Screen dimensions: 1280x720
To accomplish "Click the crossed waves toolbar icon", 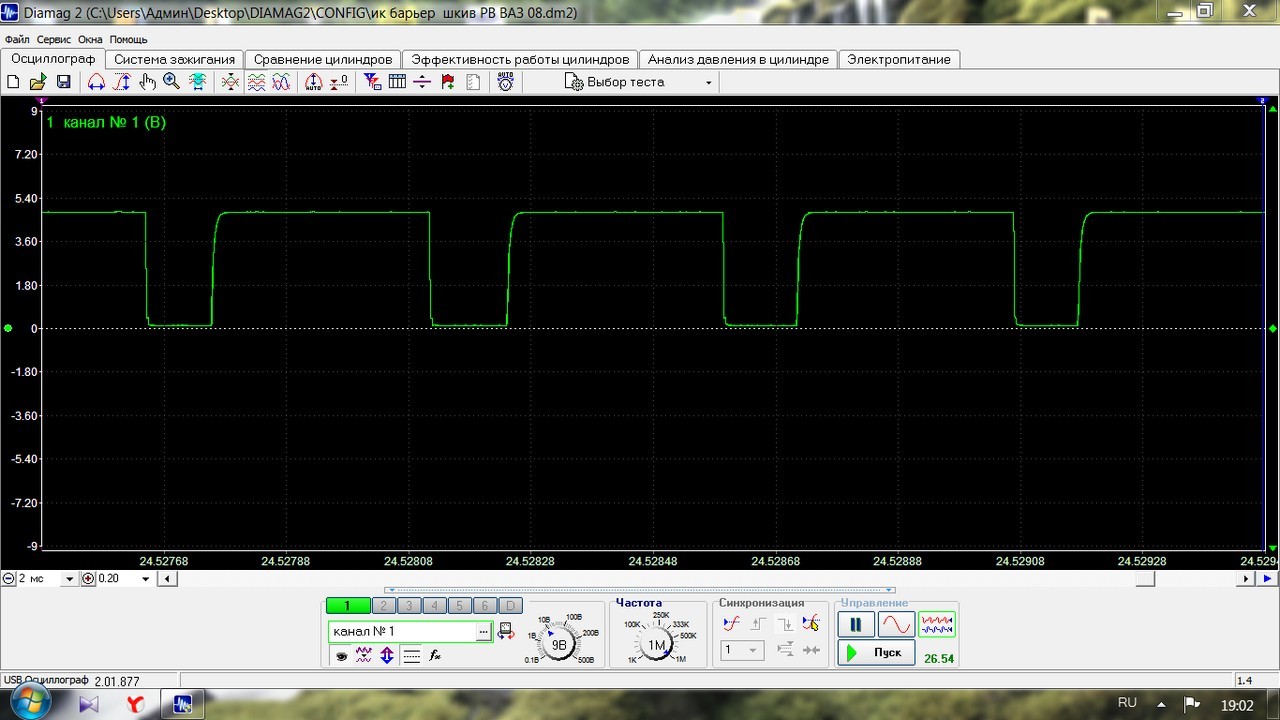I will [230, 82].
